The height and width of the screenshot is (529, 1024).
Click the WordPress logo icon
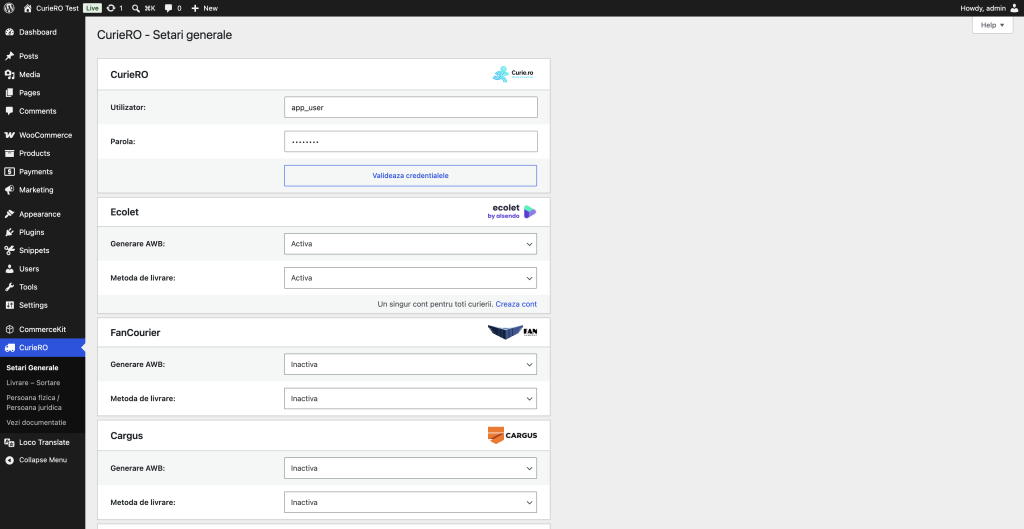9,8
